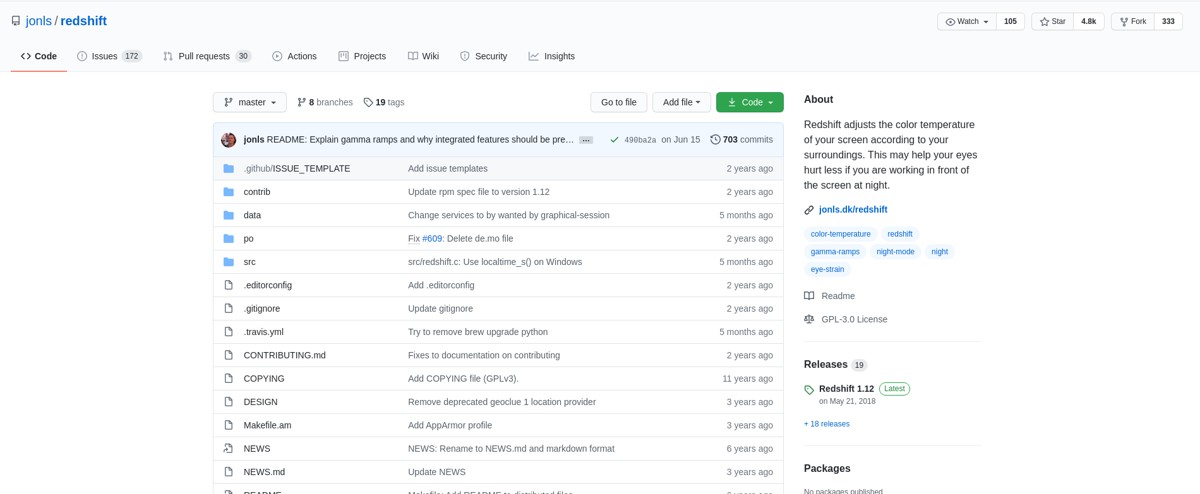The image size is (1200, 494).
Task: Click the file icon beside .editorconfig
Action: point(228,285)
